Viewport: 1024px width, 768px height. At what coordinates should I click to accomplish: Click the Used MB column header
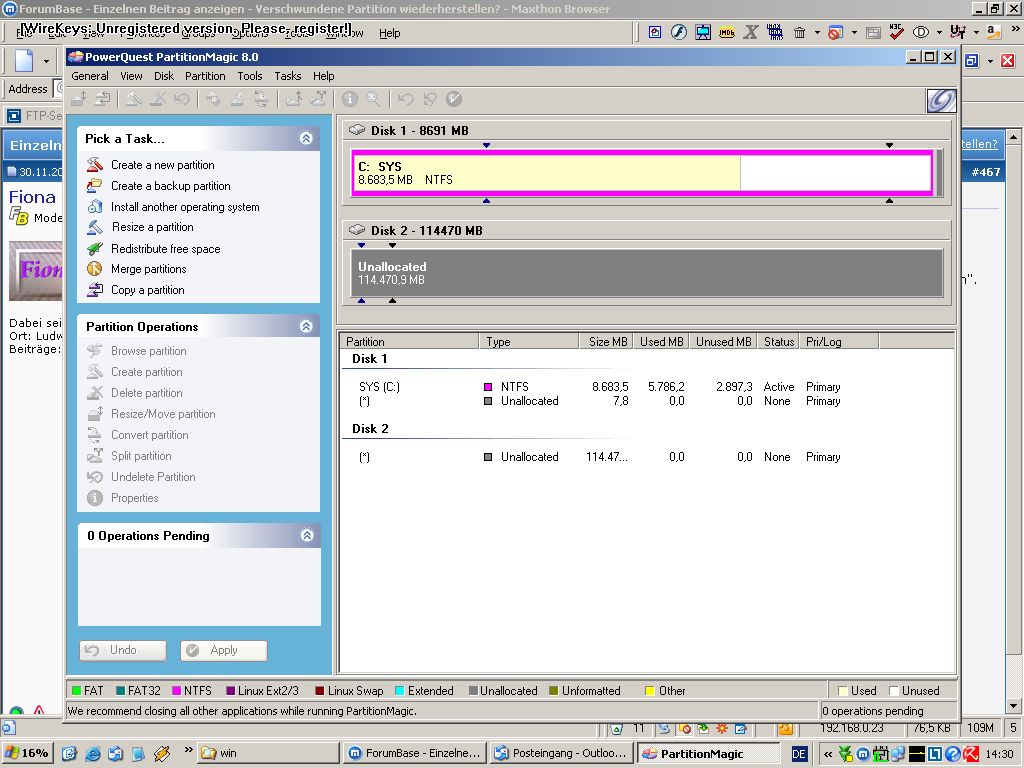[x=661, y=342]
